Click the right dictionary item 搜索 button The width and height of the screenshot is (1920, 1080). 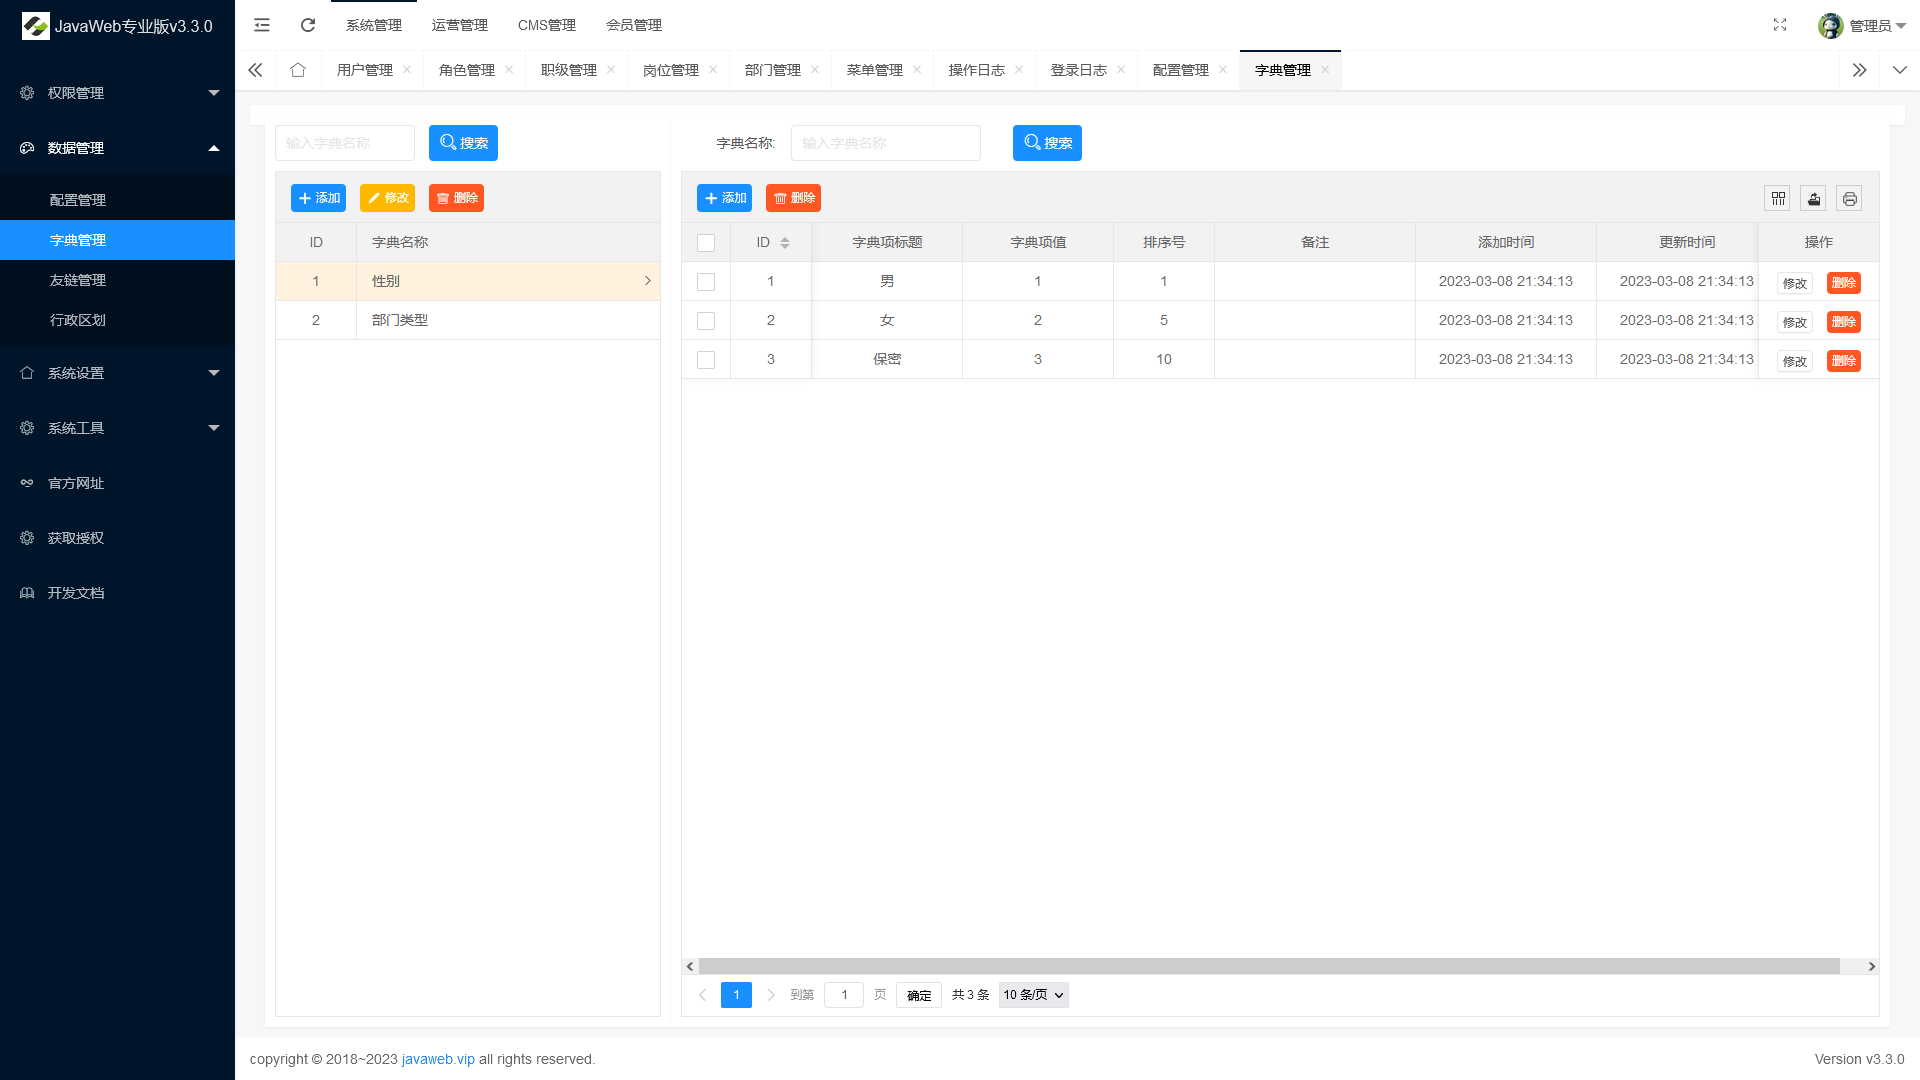click(x=1047, y=143)
